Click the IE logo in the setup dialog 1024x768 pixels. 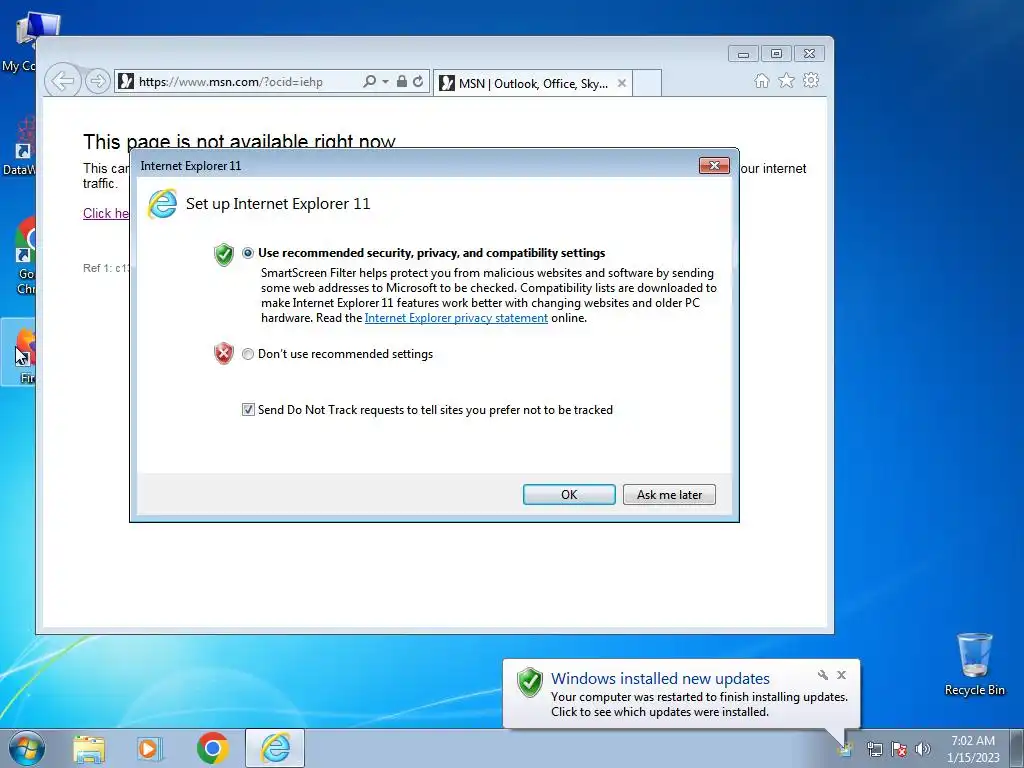pos(162,204)
